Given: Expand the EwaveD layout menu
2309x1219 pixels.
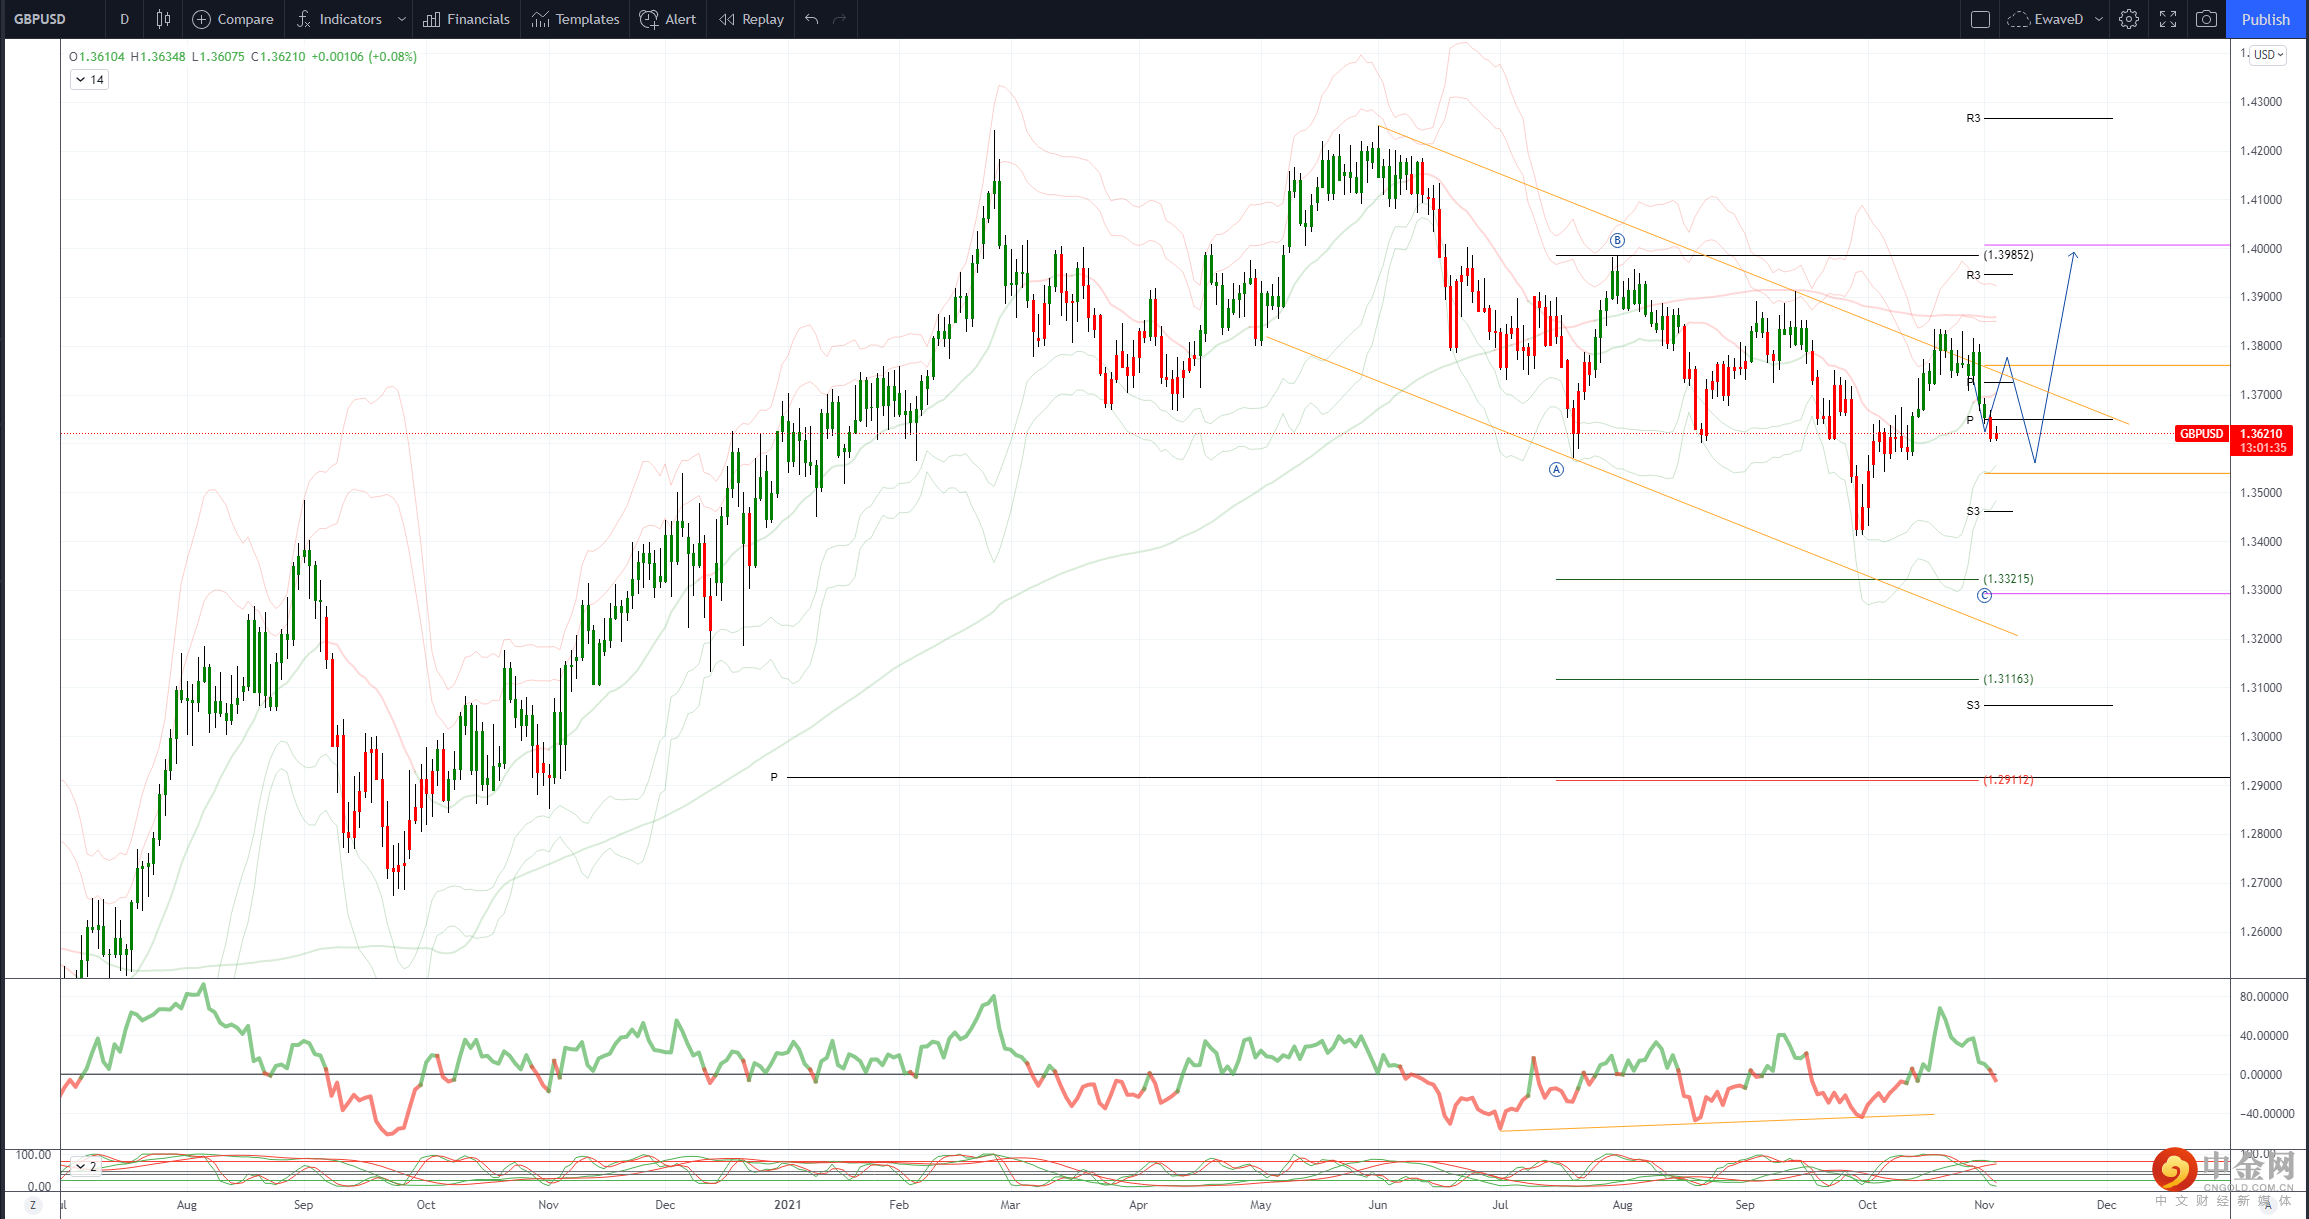Looking at the screenshot, I should 2099,19.
